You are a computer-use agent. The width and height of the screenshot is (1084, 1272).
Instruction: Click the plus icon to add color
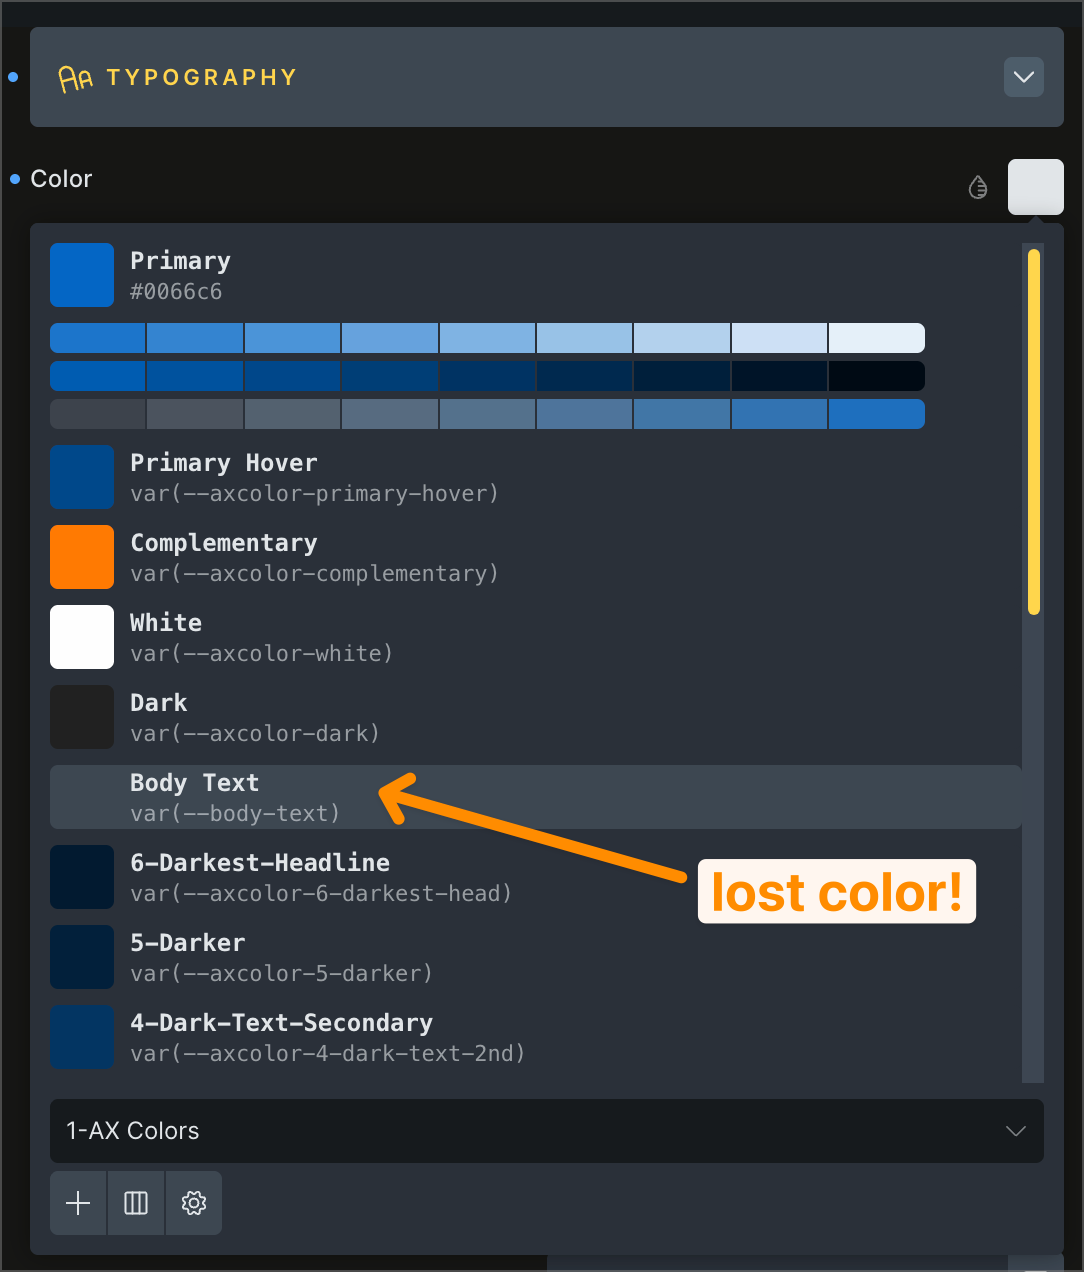coord(78,1203)
